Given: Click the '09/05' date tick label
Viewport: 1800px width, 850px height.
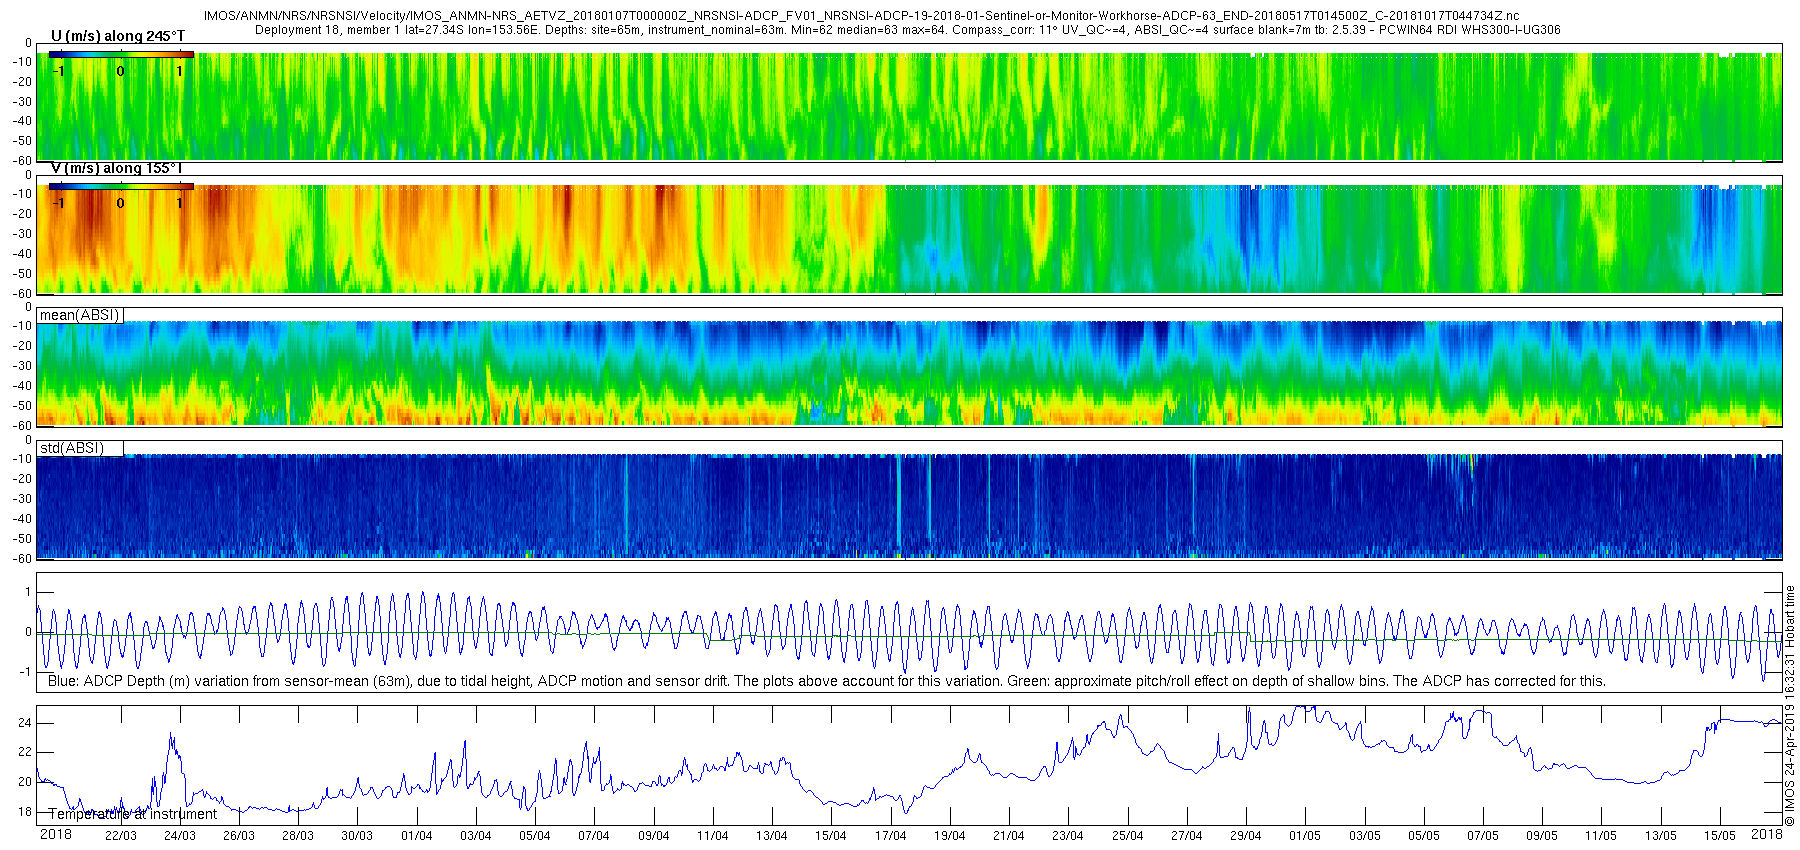Looking at the screenshot, I should [1542, 836].
